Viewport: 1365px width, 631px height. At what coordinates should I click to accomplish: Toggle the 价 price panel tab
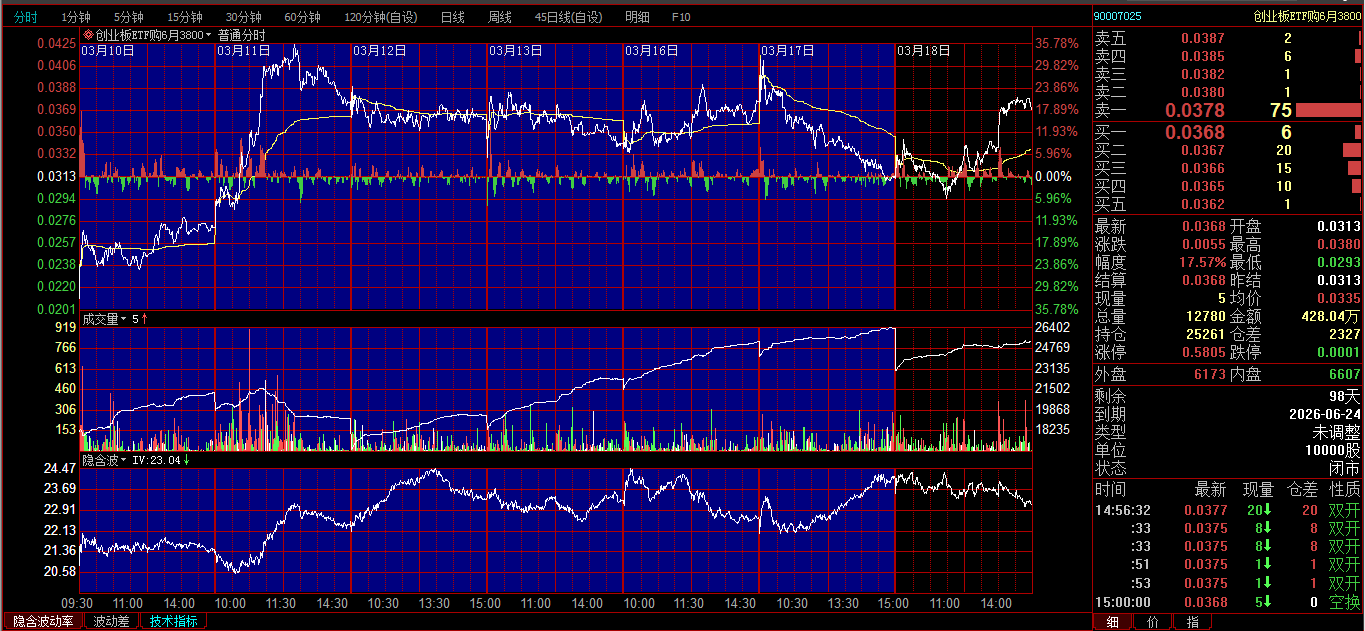[1153, 622]
